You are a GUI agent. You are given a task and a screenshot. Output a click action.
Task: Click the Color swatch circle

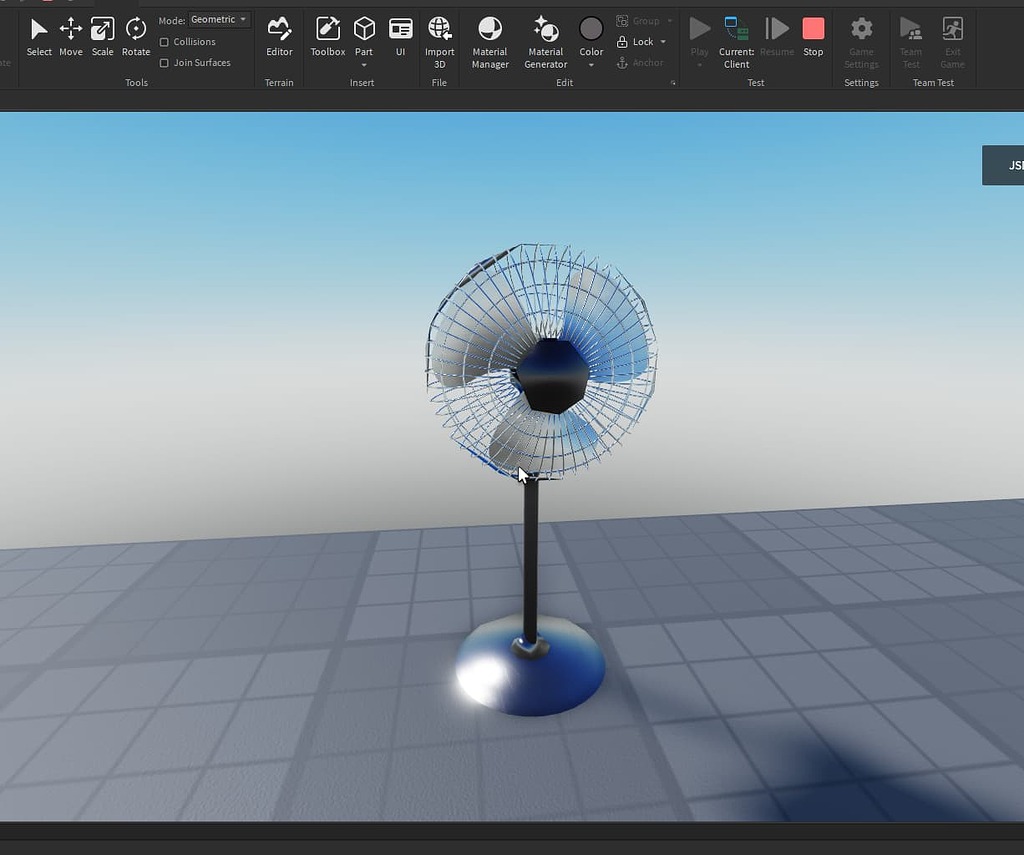coord(591,30)
